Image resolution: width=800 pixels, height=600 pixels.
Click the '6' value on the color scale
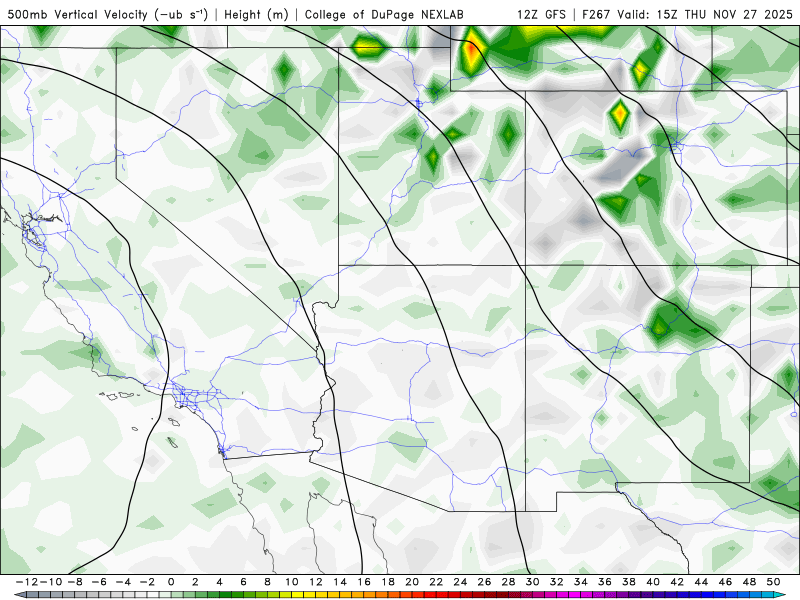click(243, 582)
